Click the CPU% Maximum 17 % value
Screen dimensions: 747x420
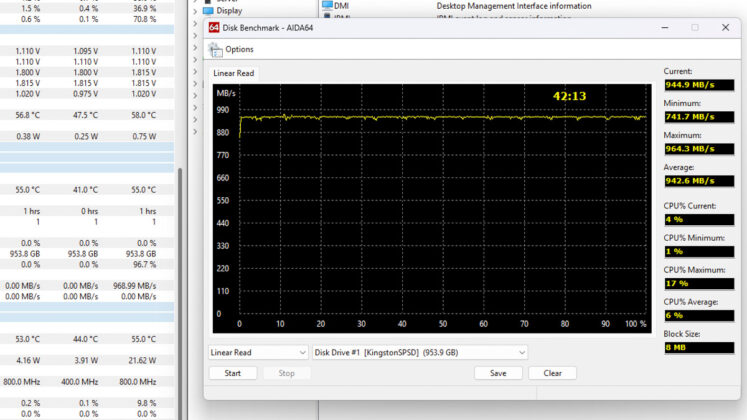click(699, 284)
